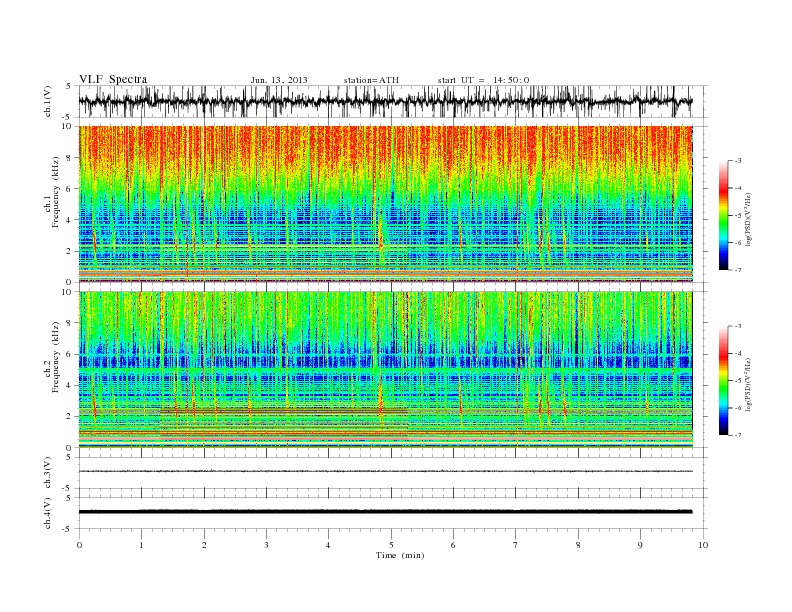Image resolution: width=792 pixels, height=612 pixels.
Task: Click the time-axis tick label "9"
Action: tap(640, 545)
